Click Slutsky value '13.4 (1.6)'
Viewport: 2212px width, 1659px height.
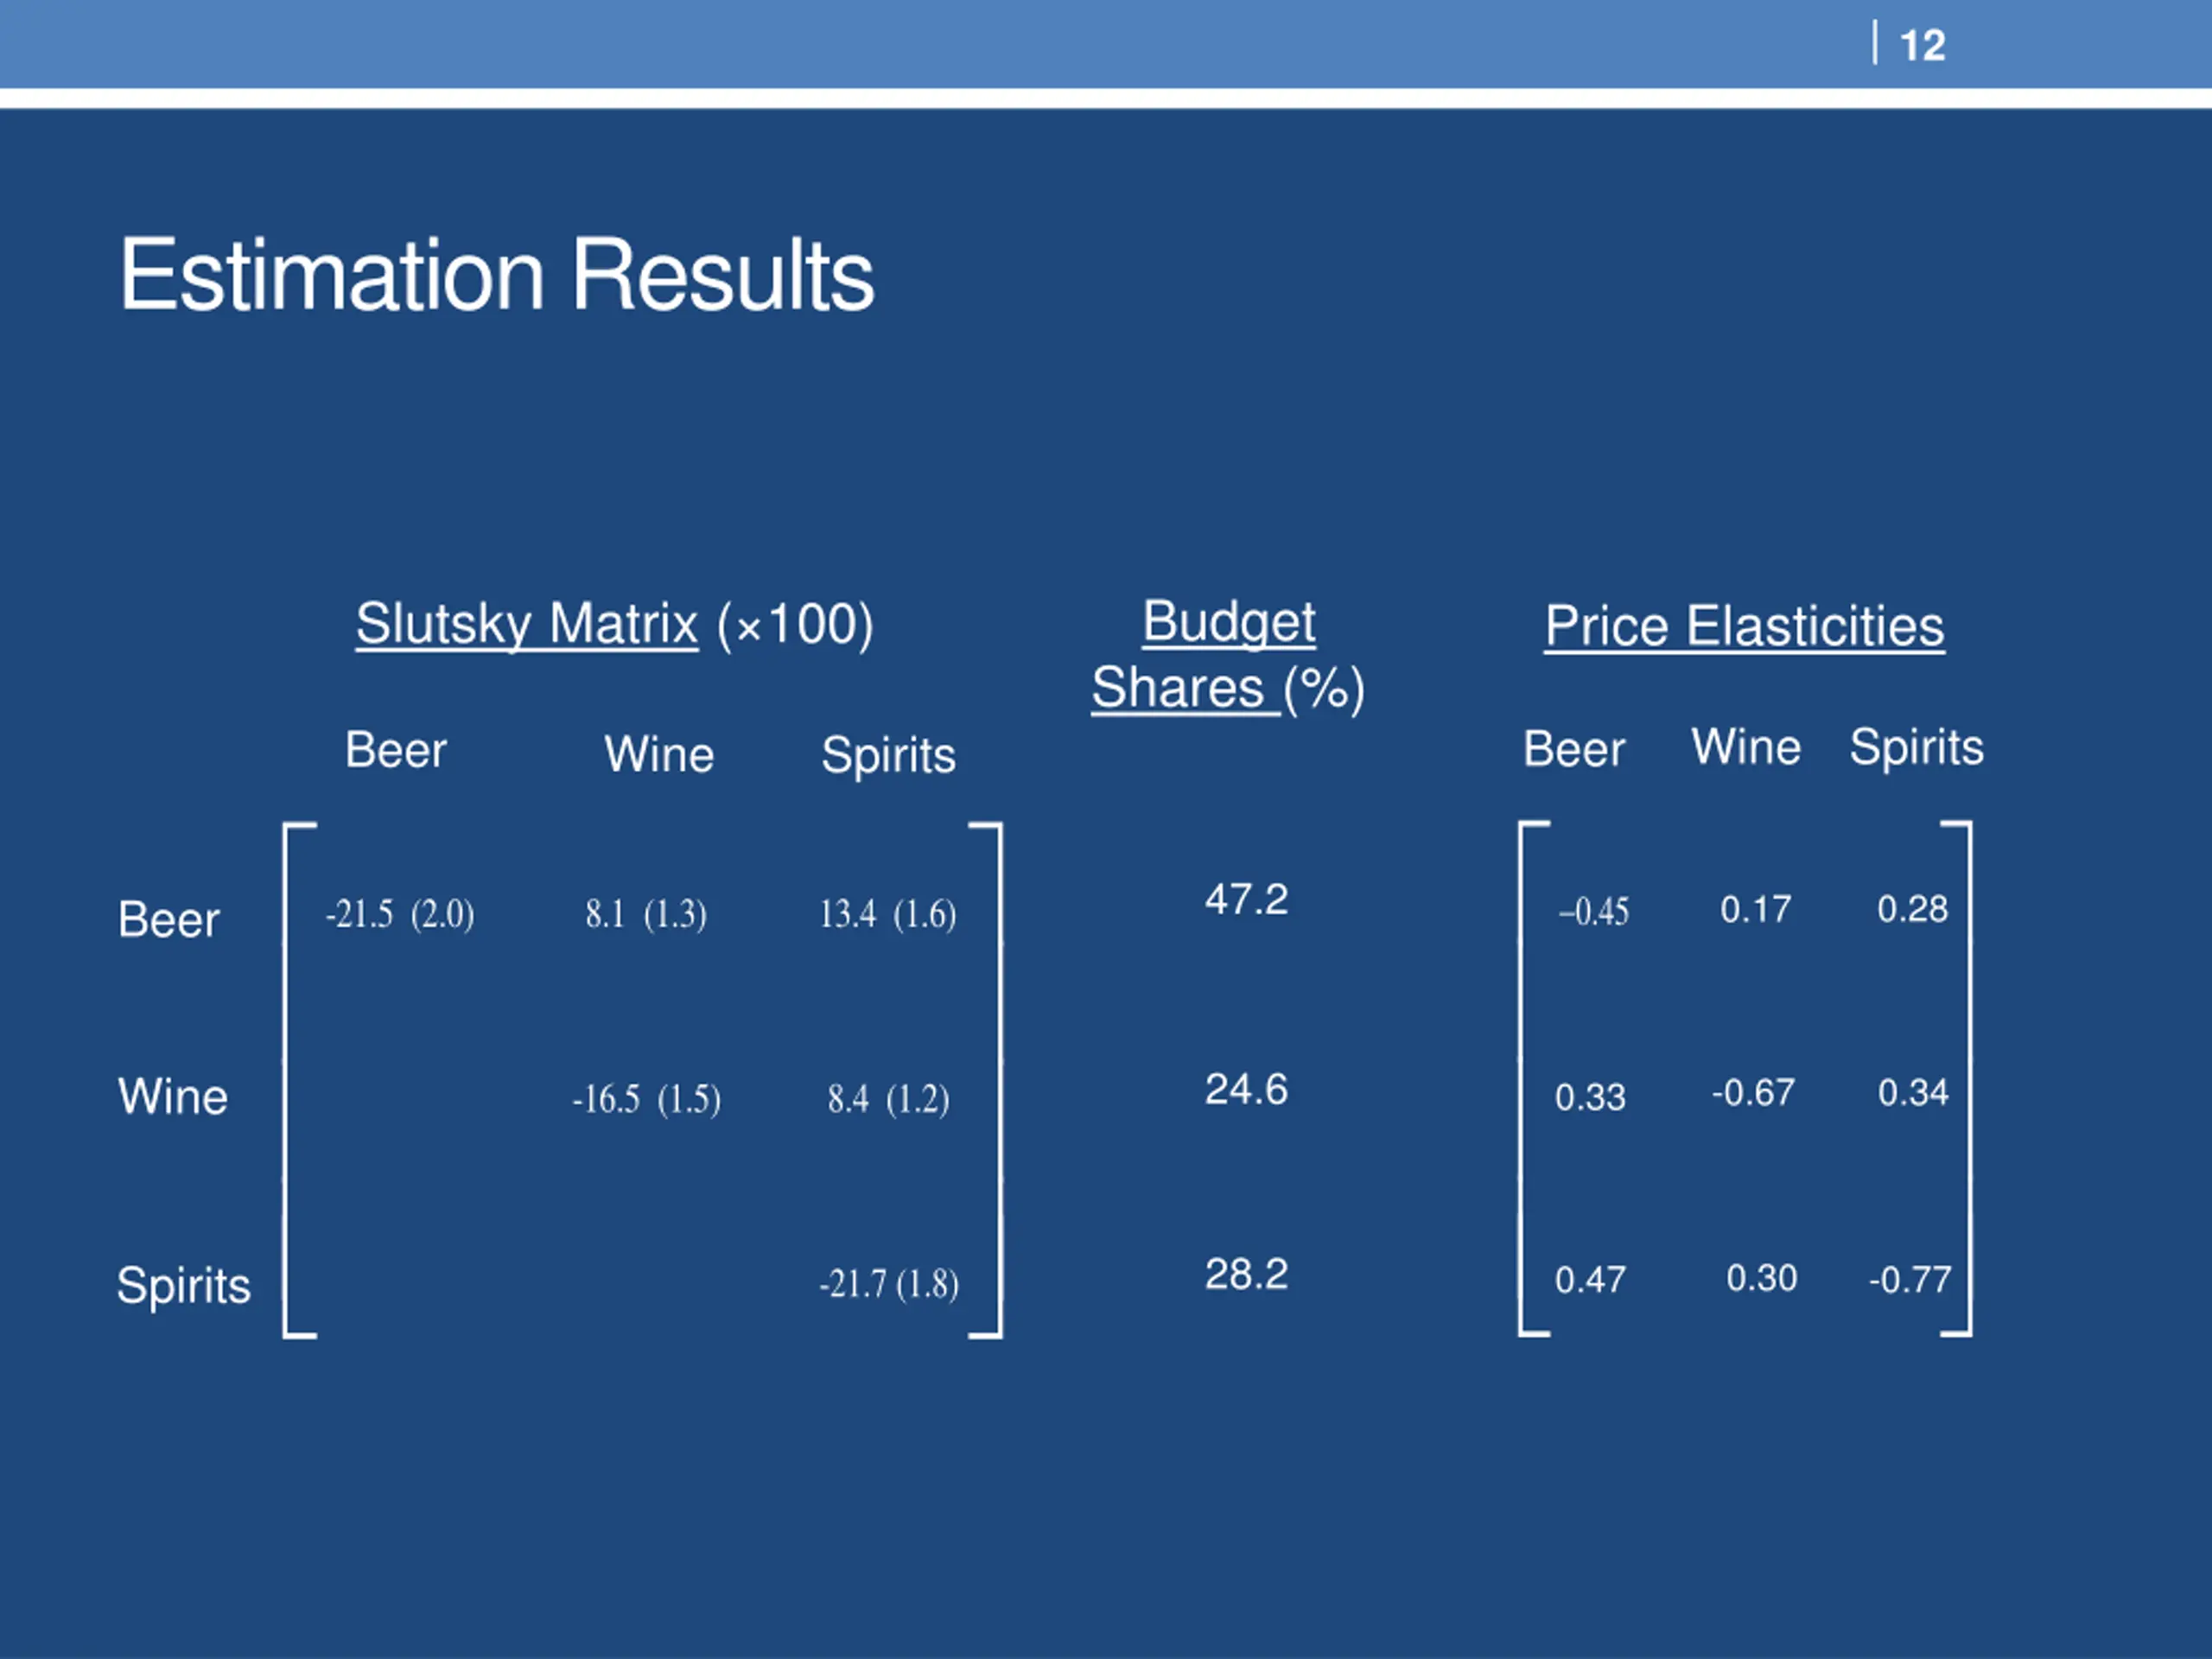click(888, 914)
